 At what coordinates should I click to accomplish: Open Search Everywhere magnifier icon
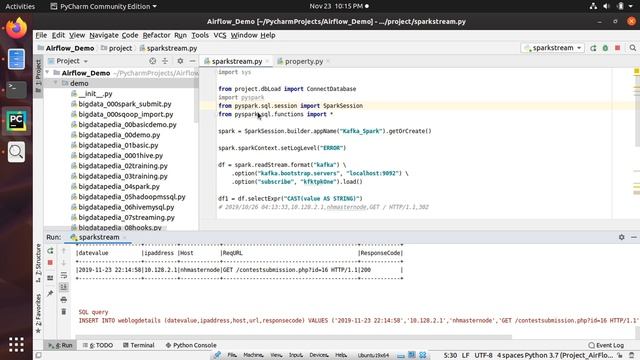(632, 48)
